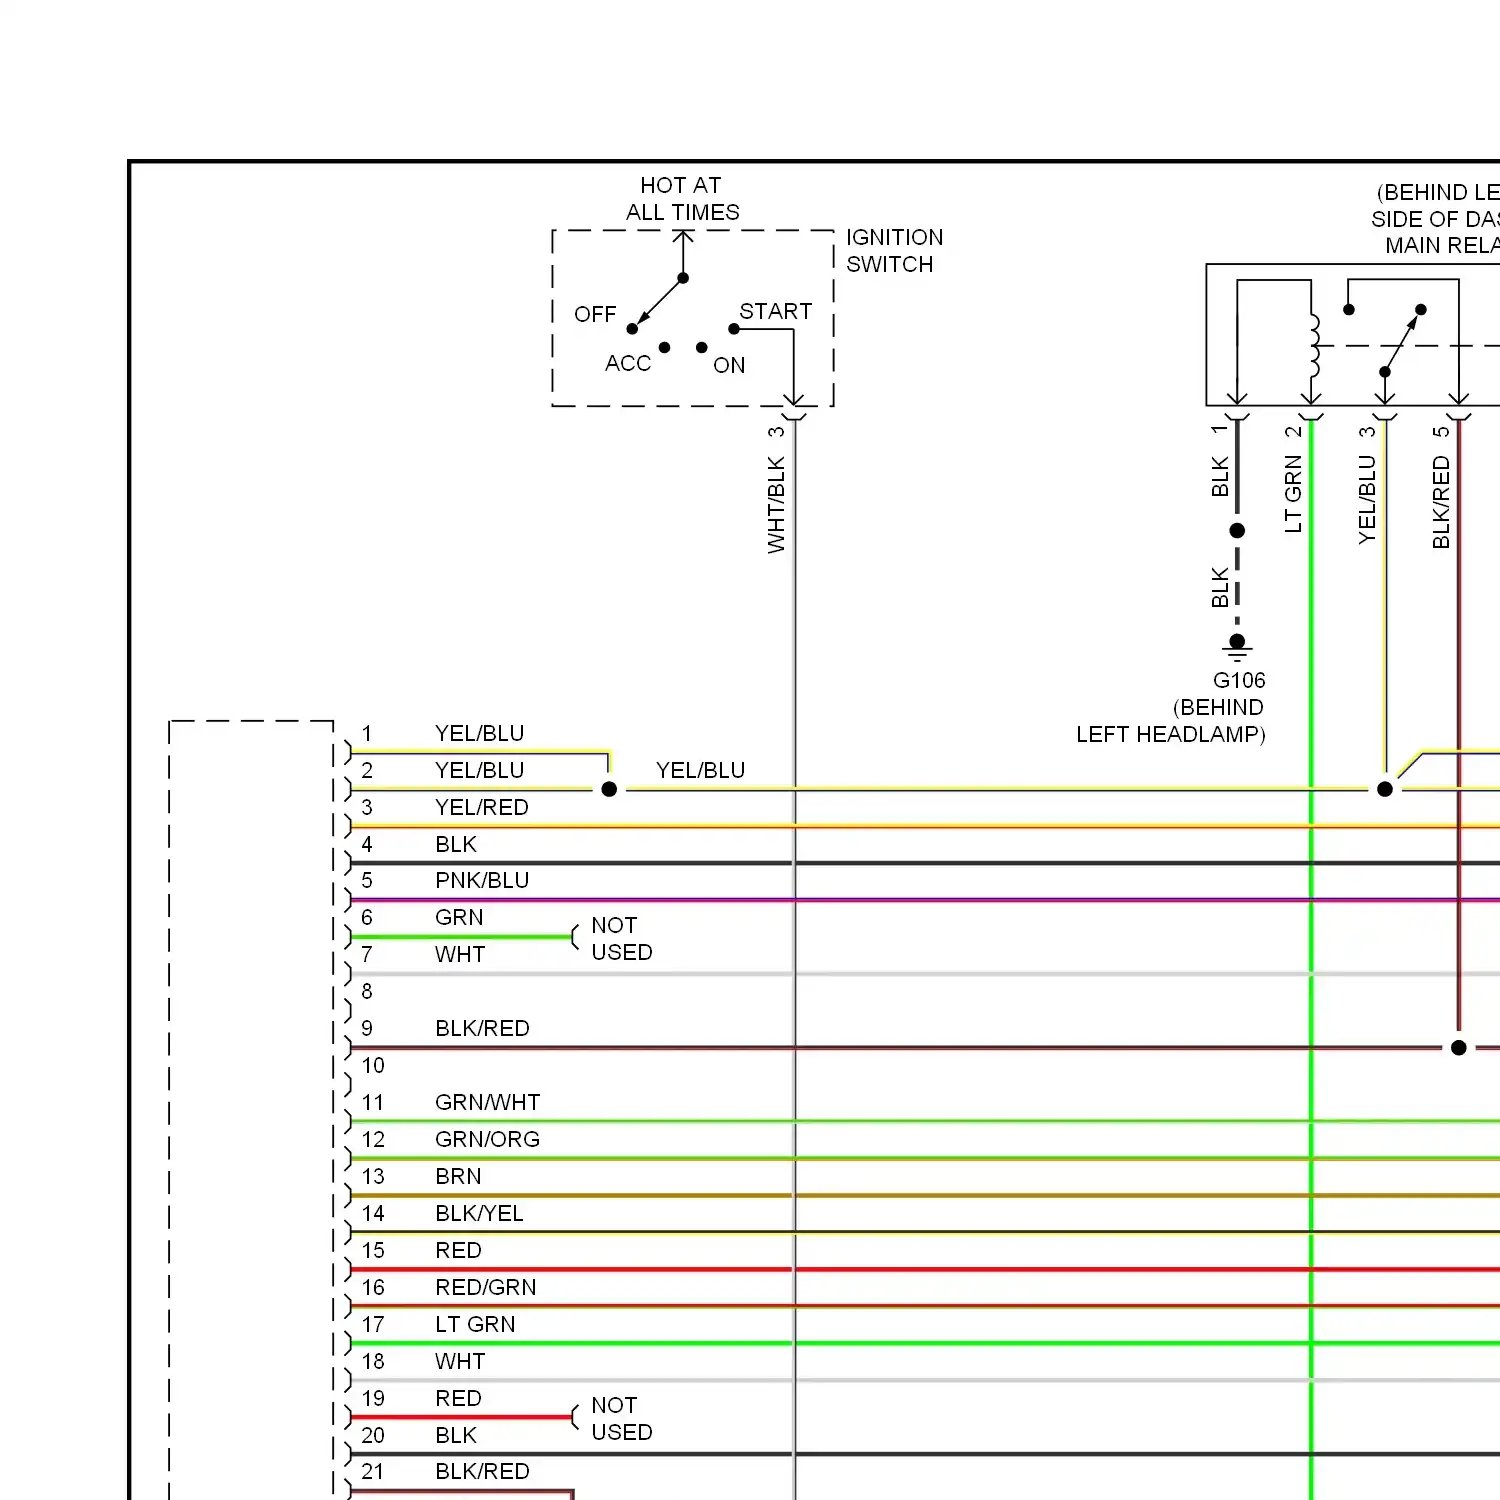The height and width of the screenshot is (1500, 1500).
Task: Select pin 21 "BLK/RED" label
Action: pos(482,1472)
